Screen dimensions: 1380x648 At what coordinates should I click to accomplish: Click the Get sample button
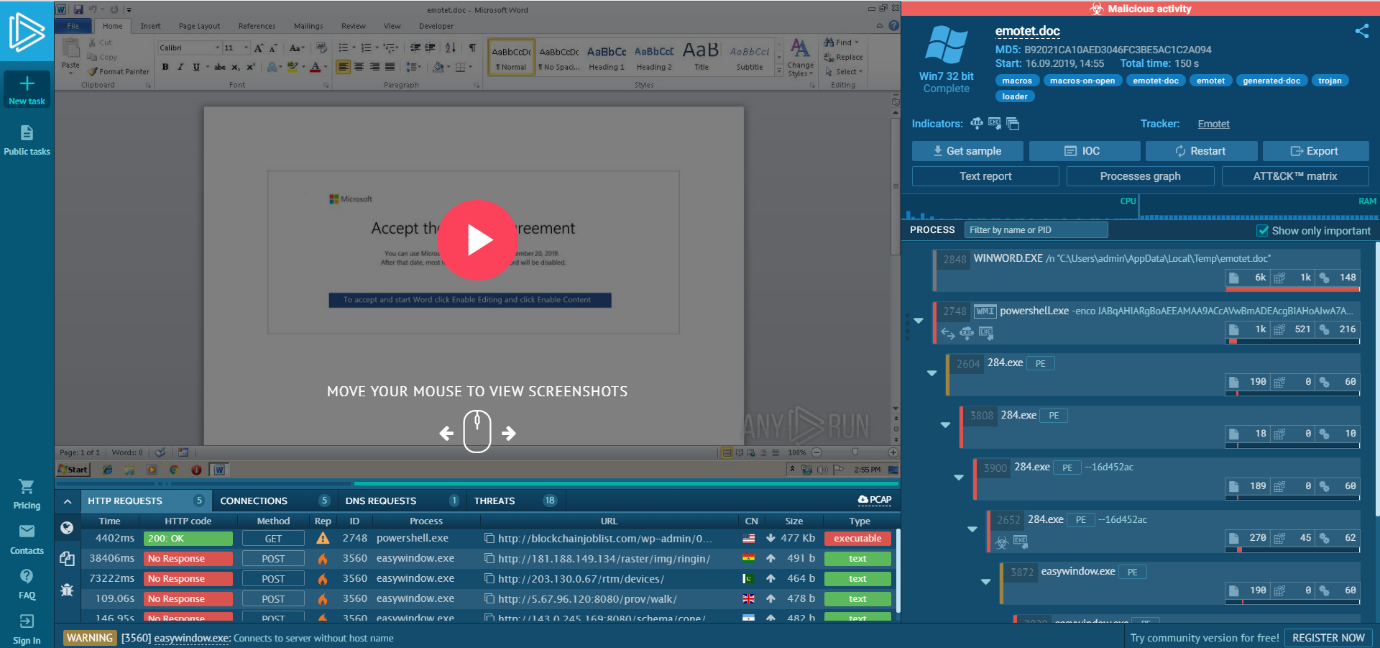point(967,151)
